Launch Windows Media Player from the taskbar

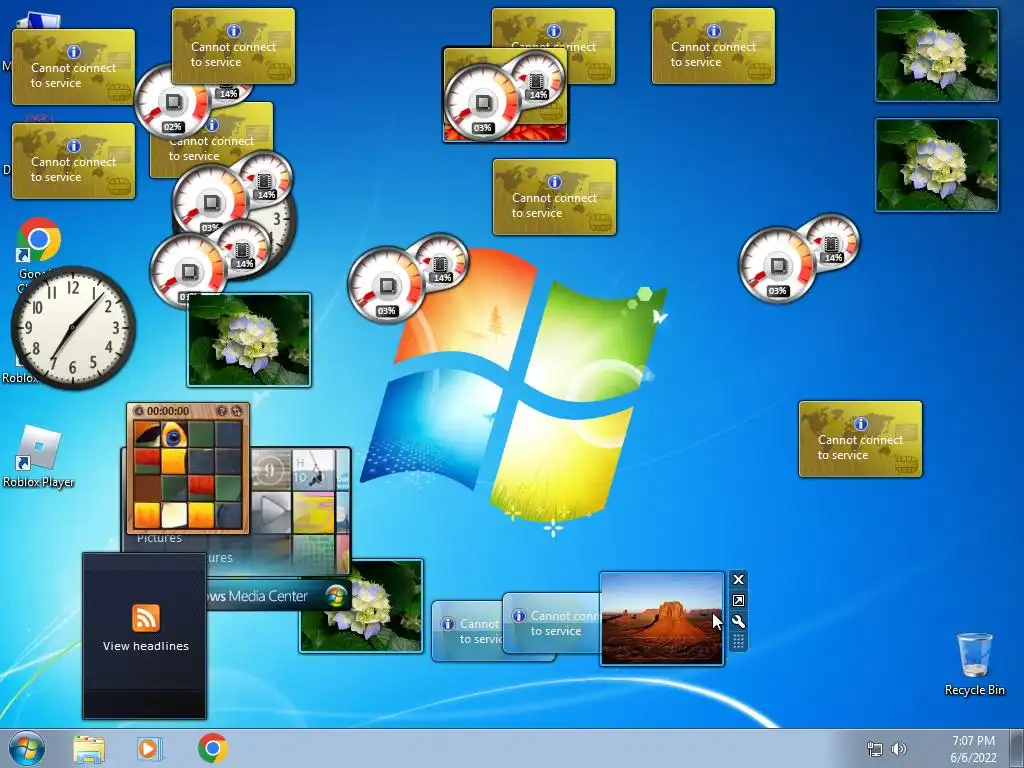pyautogui.click(x=150, y=749)
